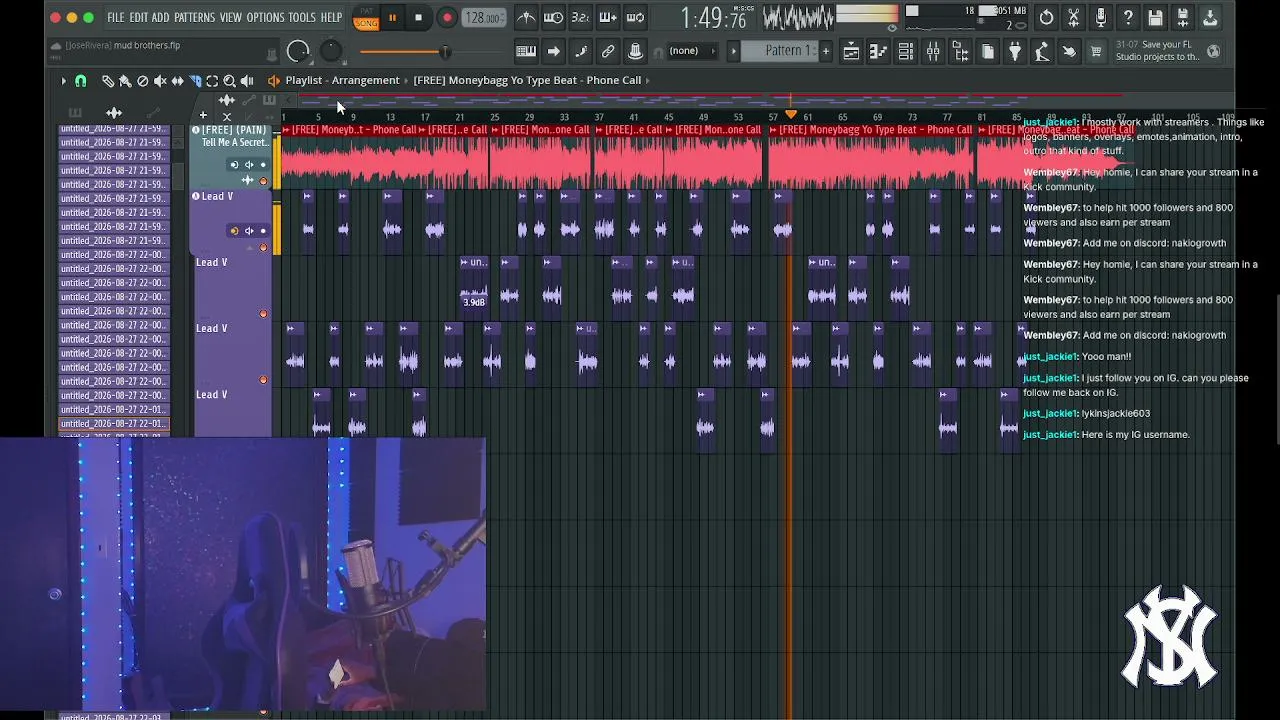The width and height of the screenshot is (1280, 720).
Task: Jump to the bar 57 playhead marker
Action: point(791,114)
